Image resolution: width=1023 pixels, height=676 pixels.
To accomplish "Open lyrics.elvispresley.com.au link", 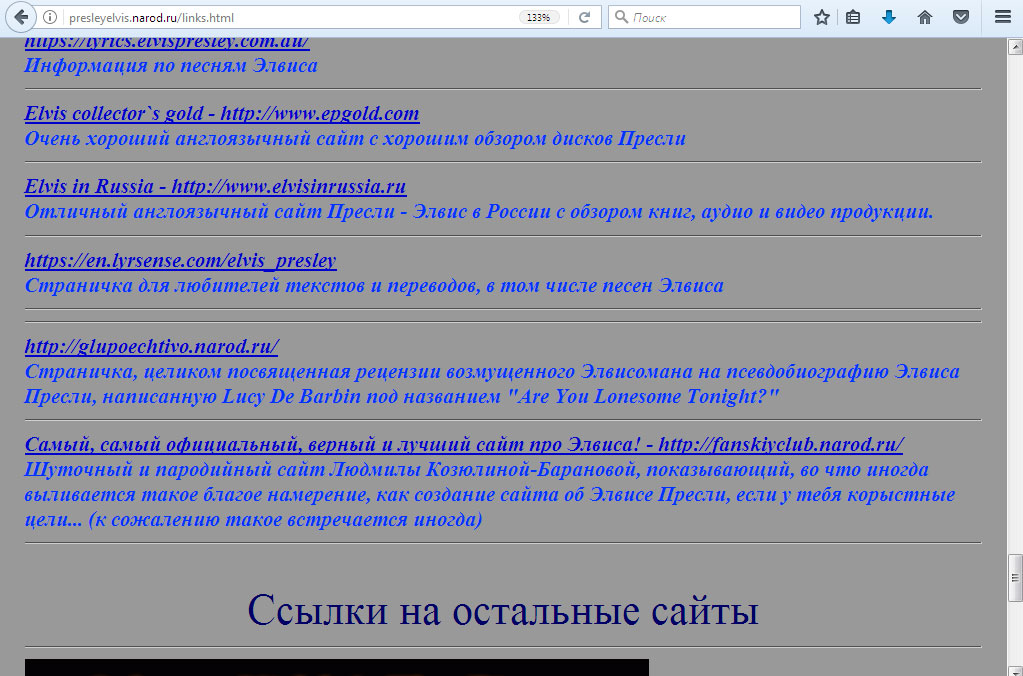I will coord(167,42).
